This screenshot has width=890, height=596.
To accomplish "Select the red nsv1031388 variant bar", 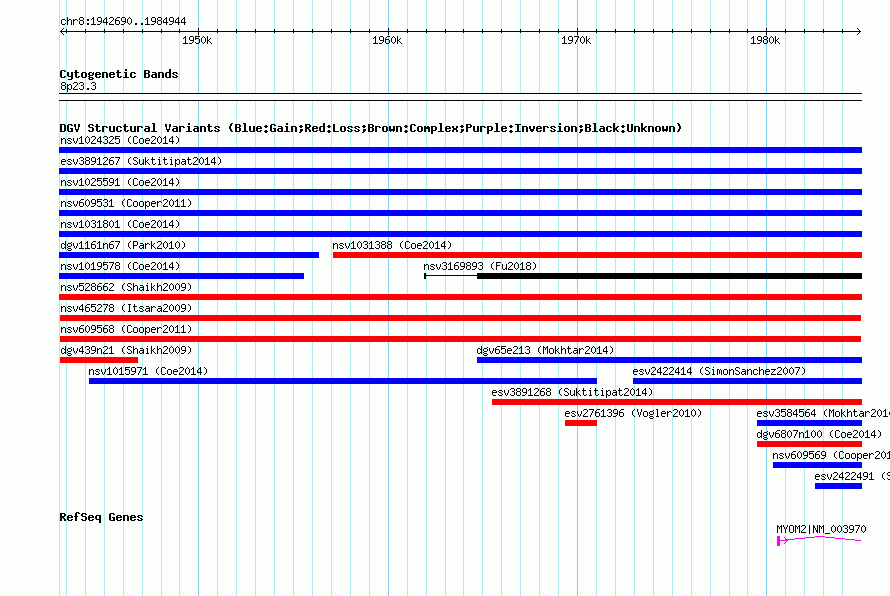I will point(597,255).
